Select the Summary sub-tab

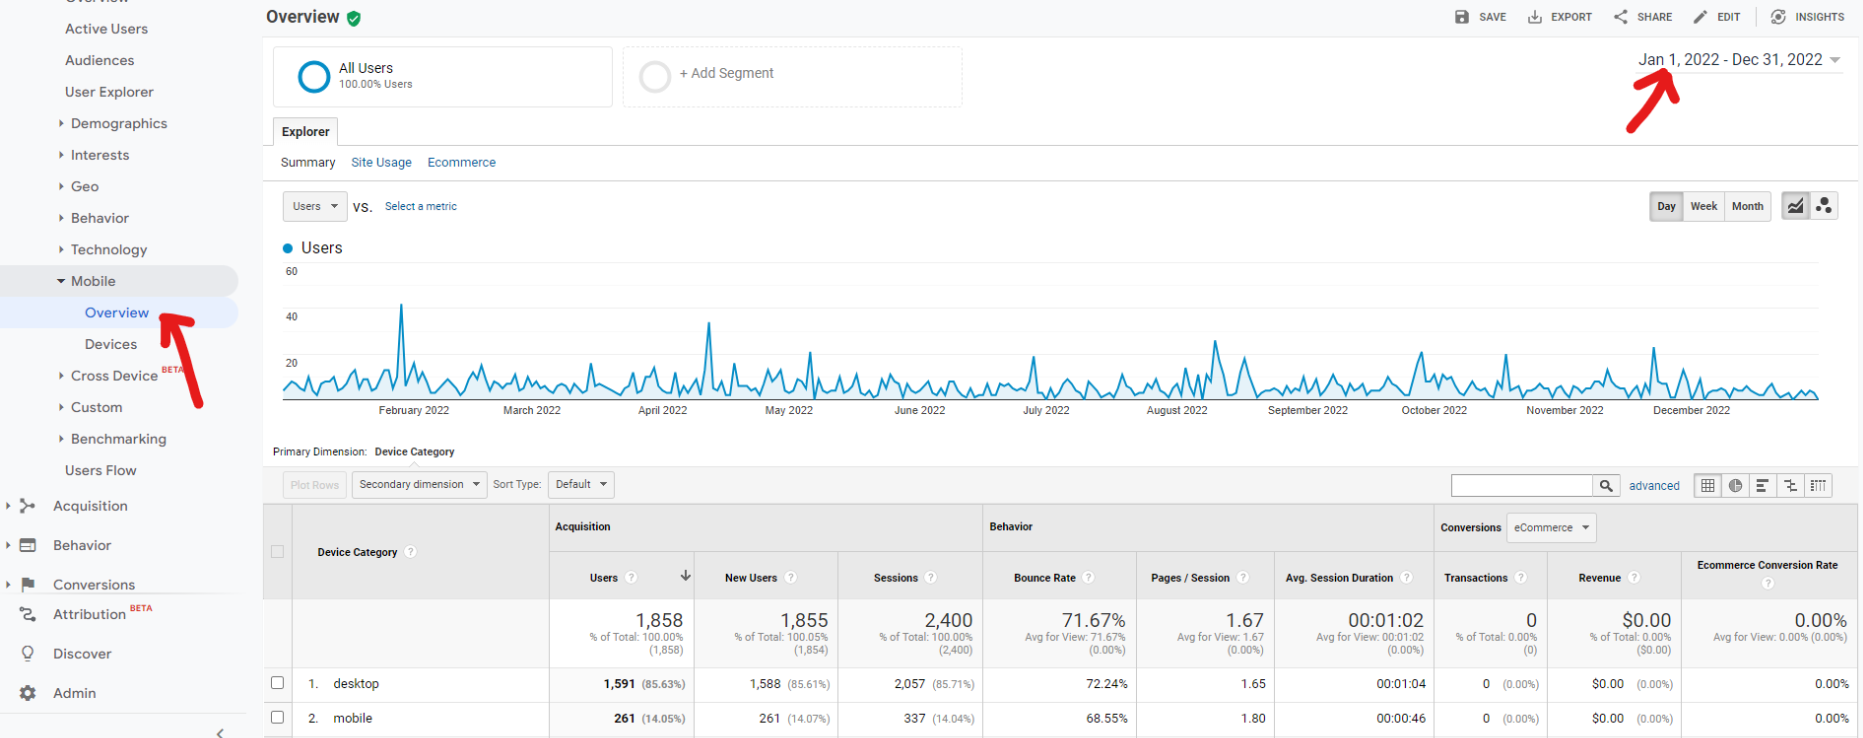[308, 162]
